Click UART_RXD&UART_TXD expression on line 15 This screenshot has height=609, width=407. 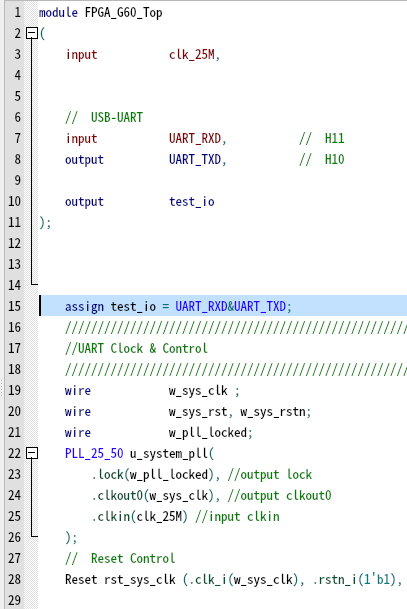[231, 306]
